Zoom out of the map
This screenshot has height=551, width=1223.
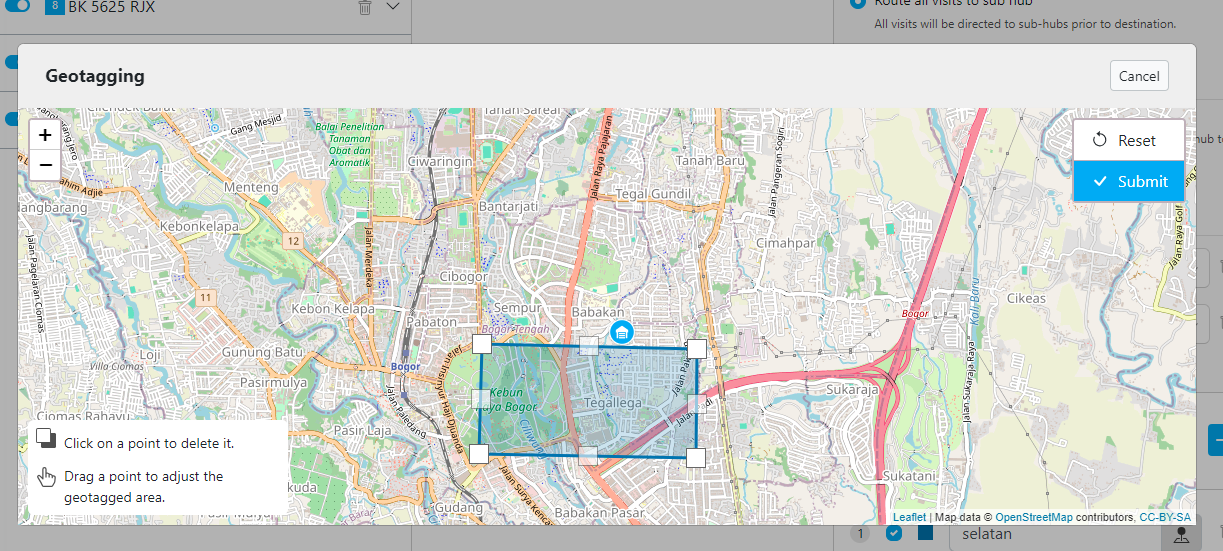[x=45, y=164]
